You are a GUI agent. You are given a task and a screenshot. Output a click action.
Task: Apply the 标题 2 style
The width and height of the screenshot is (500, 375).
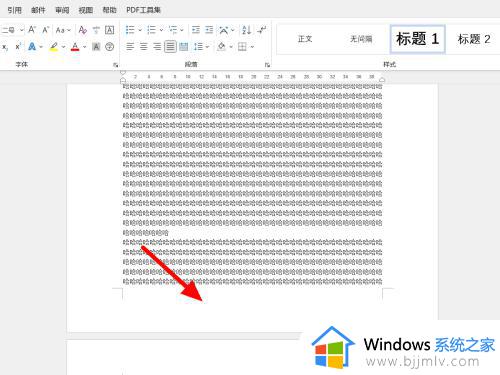(x=474, y=39)
